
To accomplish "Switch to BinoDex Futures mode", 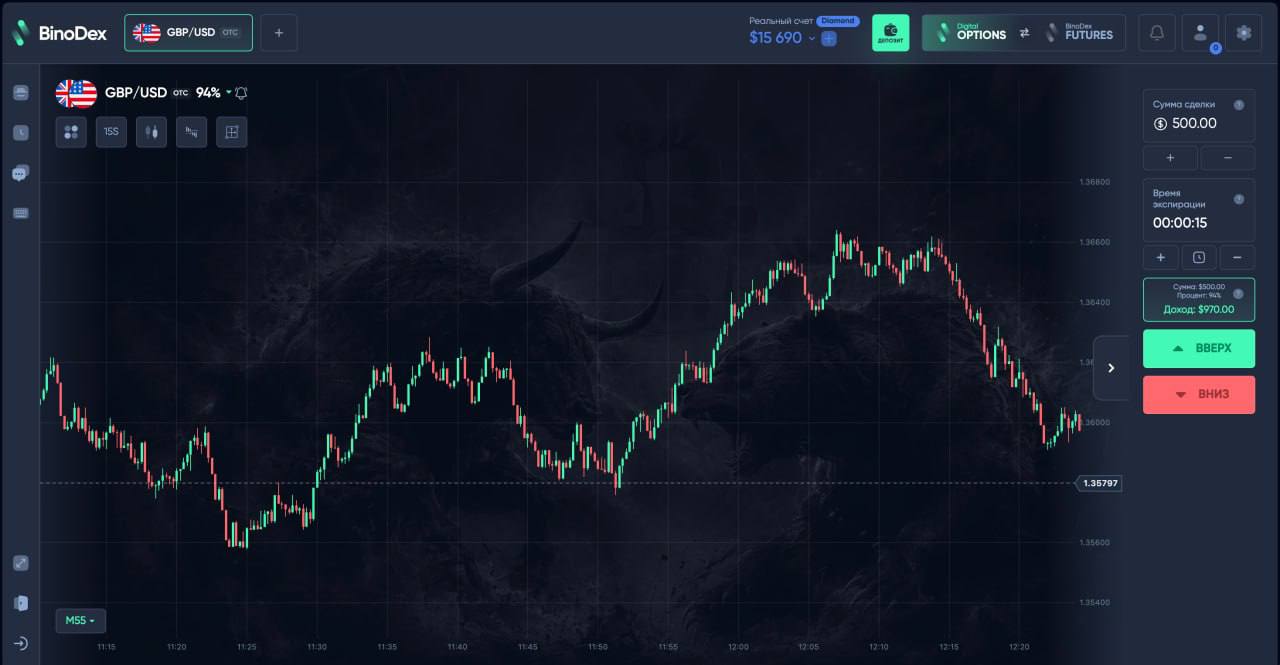I will pos(1079,33).
